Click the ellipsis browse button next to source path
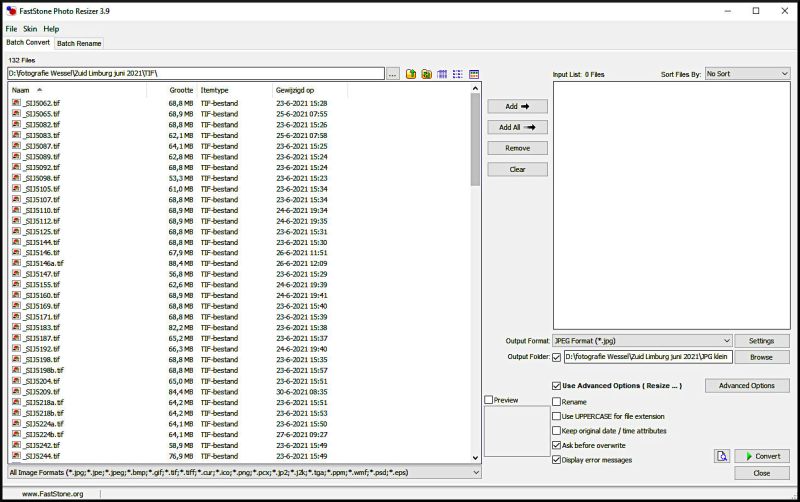The image size is (800, 502). click(393, 74)
